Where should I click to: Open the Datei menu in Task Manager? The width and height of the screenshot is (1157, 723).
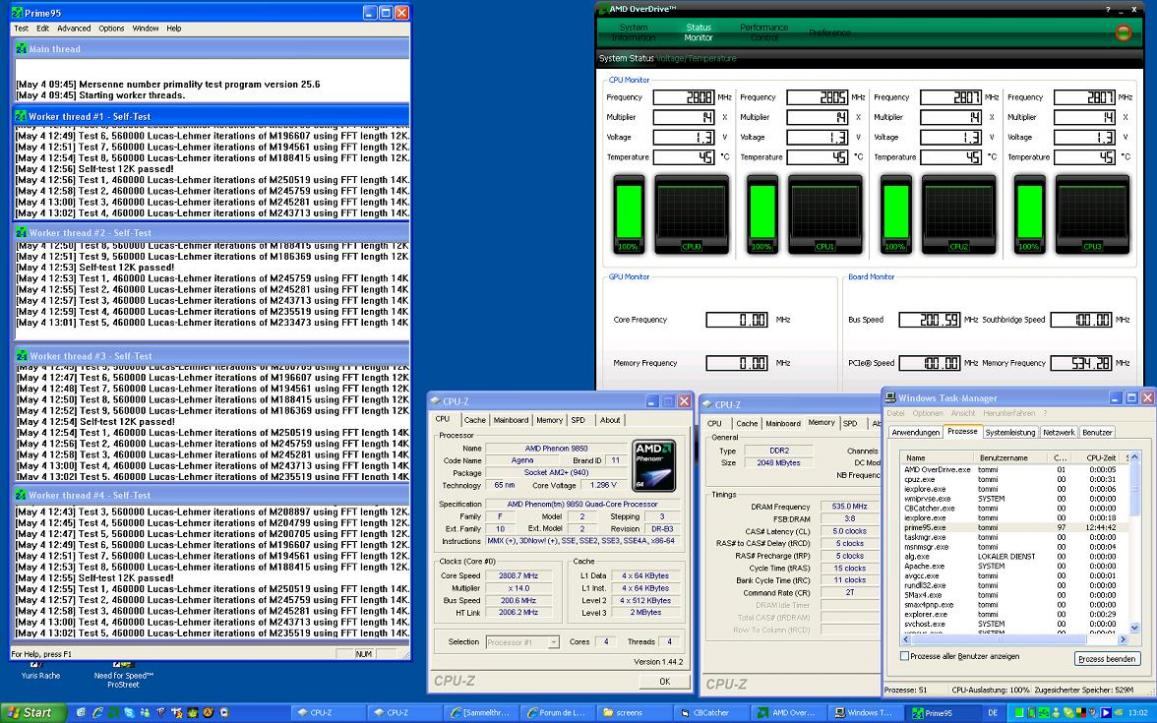(896, 413)
